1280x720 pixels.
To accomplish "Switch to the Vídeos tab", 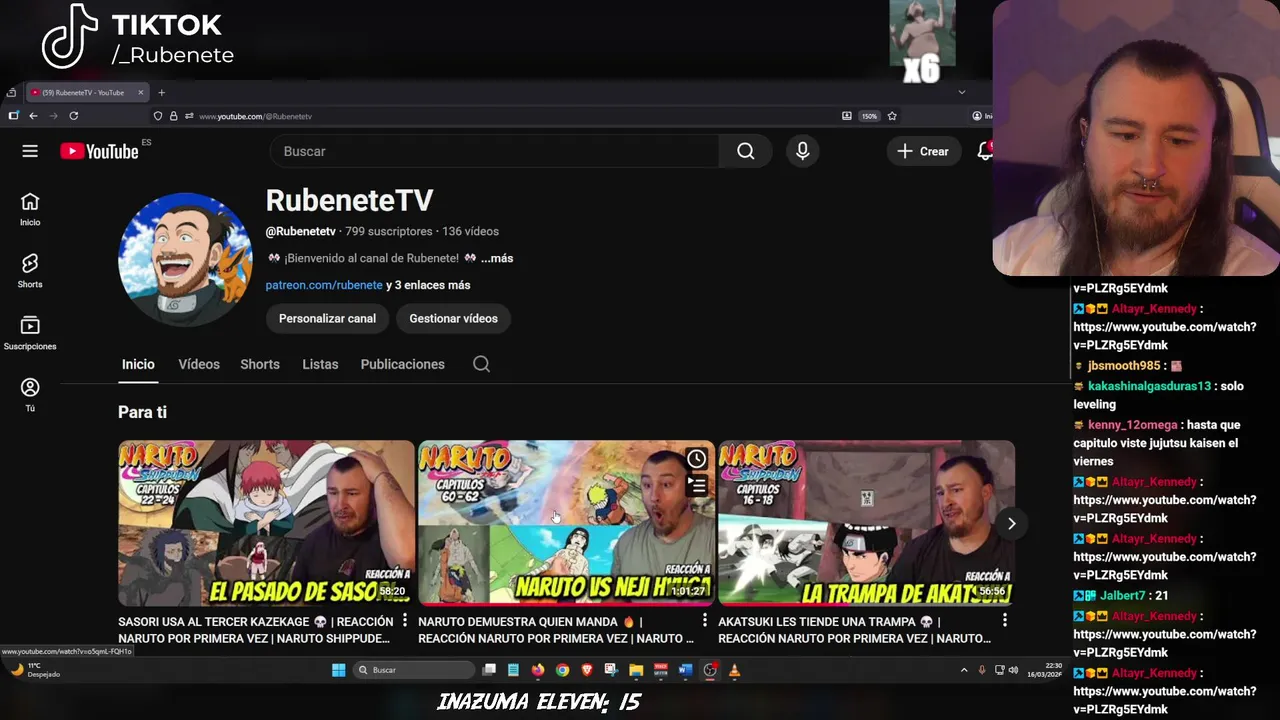I will pos(199,364).
